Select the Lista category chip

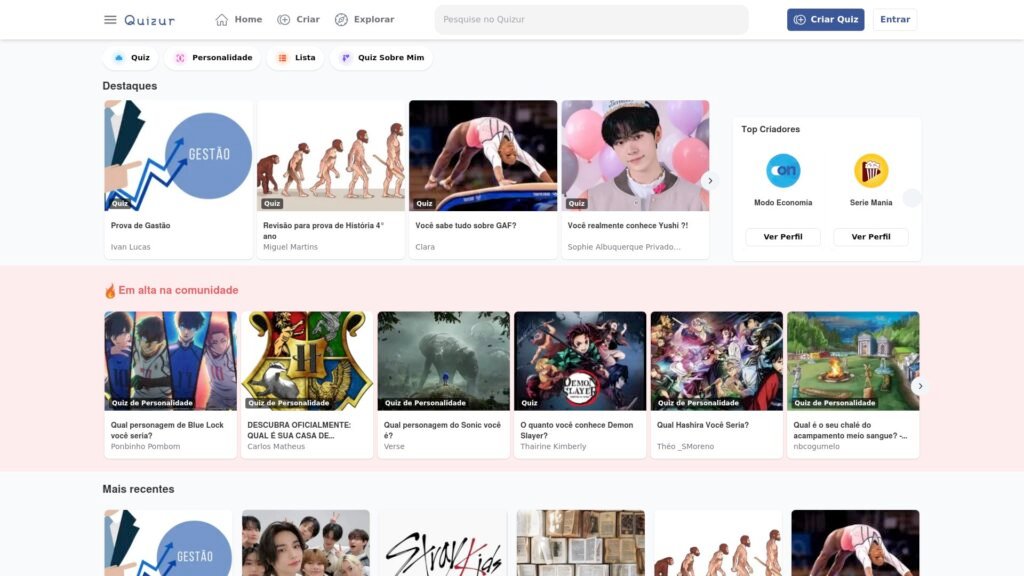coord(297,58)
